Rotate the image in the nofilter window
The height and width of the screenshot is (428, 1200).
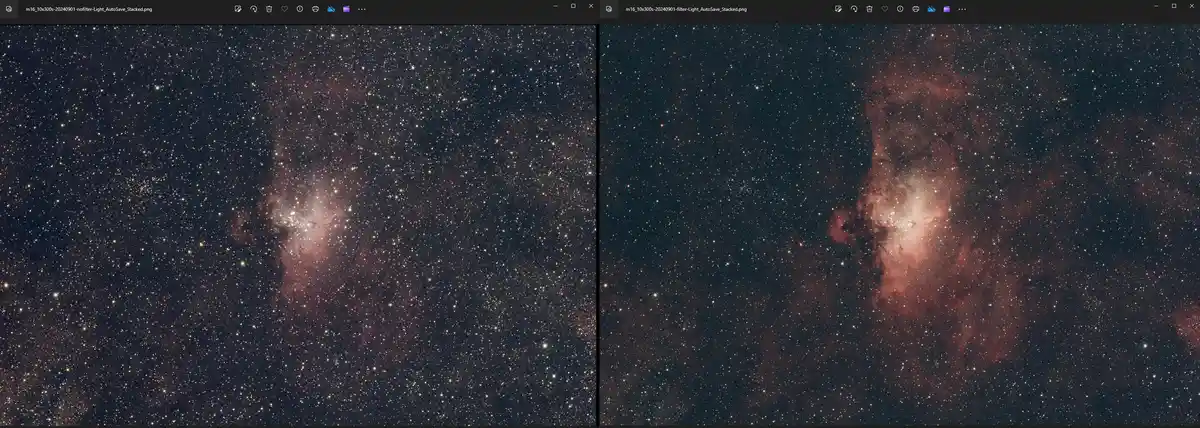coord(254,9)
